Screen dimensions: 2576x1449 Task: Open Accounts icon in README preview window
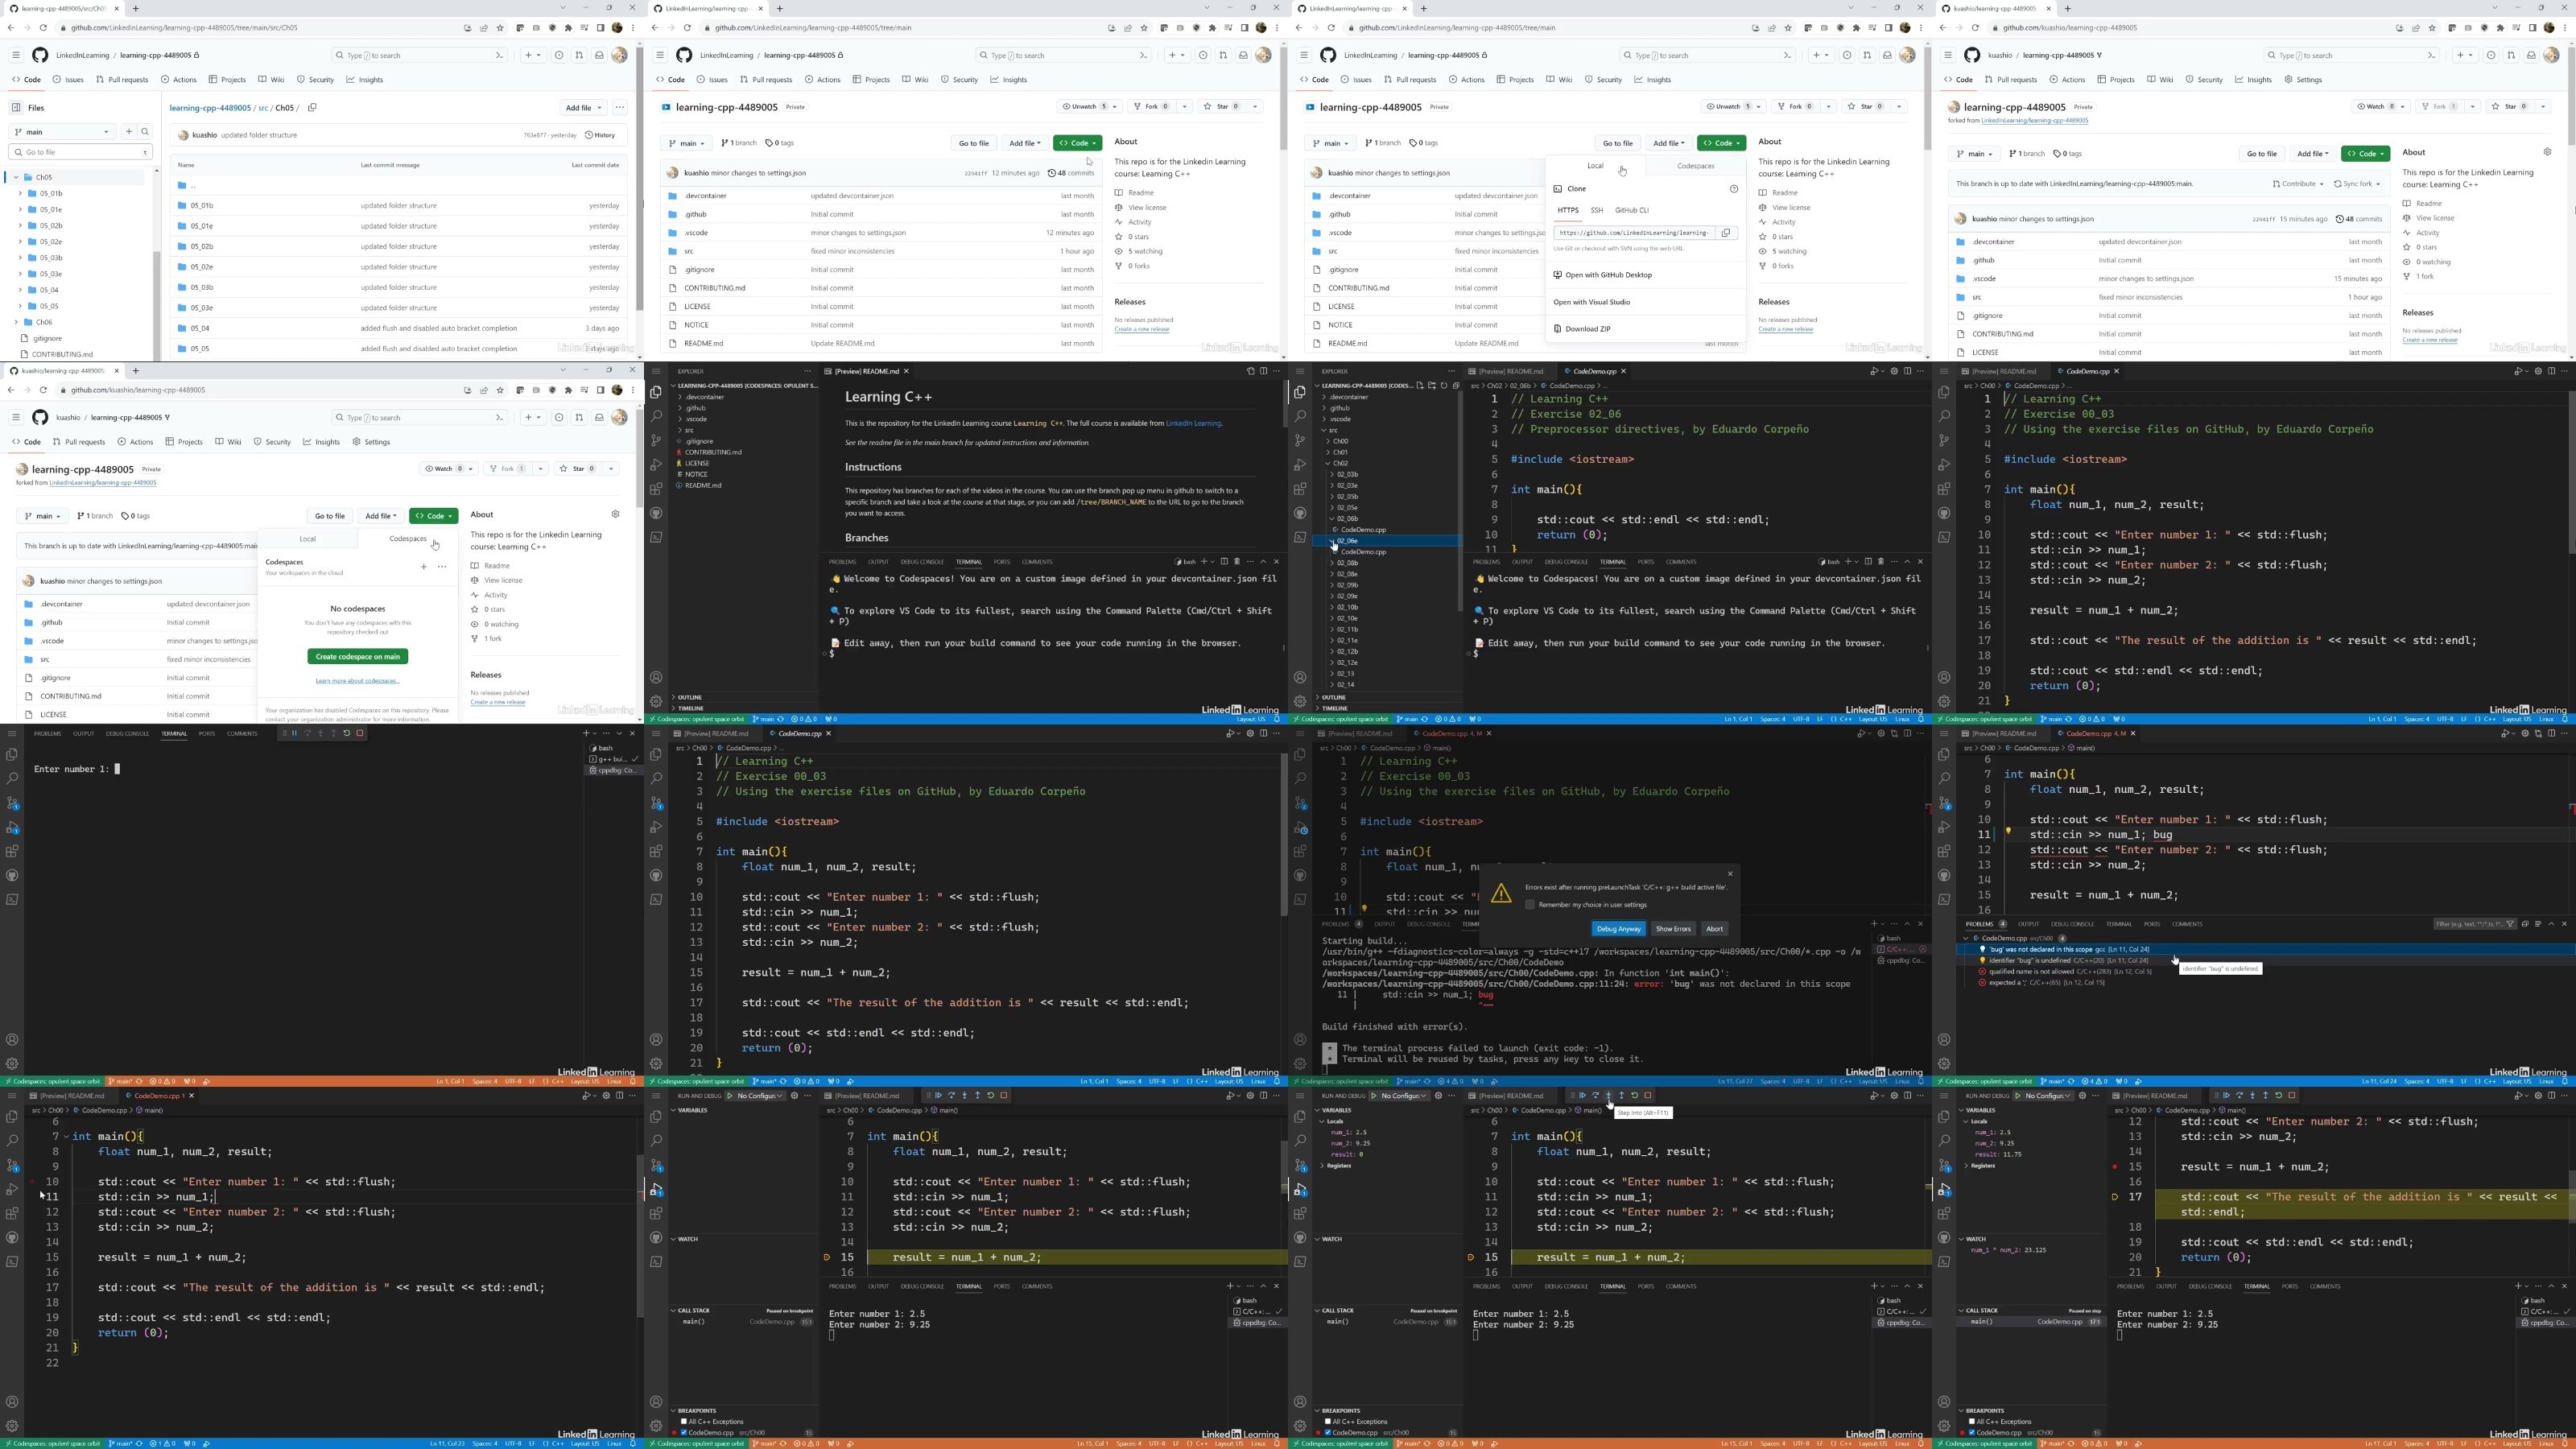656,677
